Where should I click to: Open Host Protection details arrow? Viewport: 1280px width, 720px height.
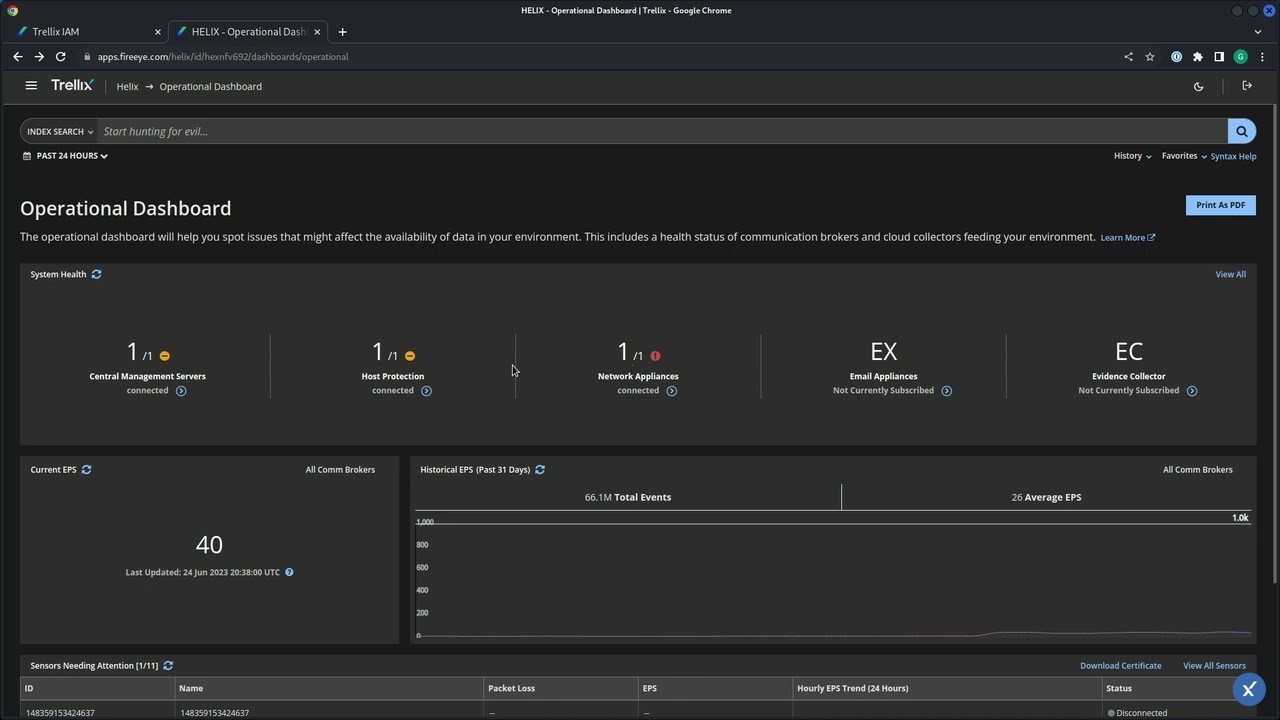(x=426, y=391)
